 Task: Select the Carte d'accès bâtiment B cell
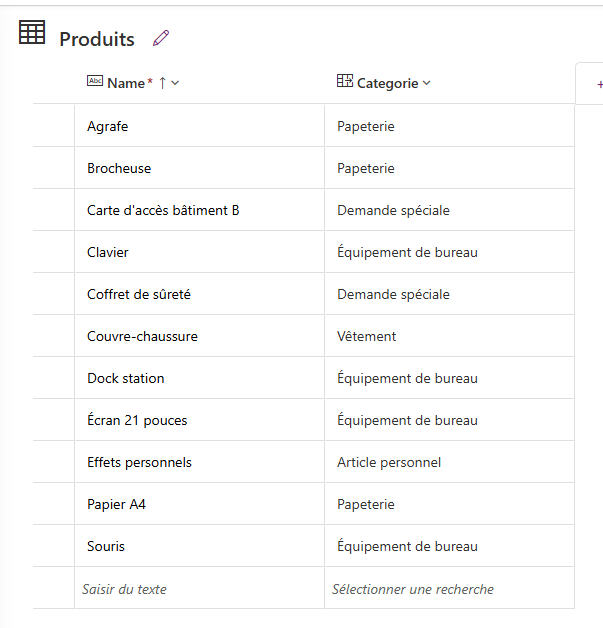[199, 210]
